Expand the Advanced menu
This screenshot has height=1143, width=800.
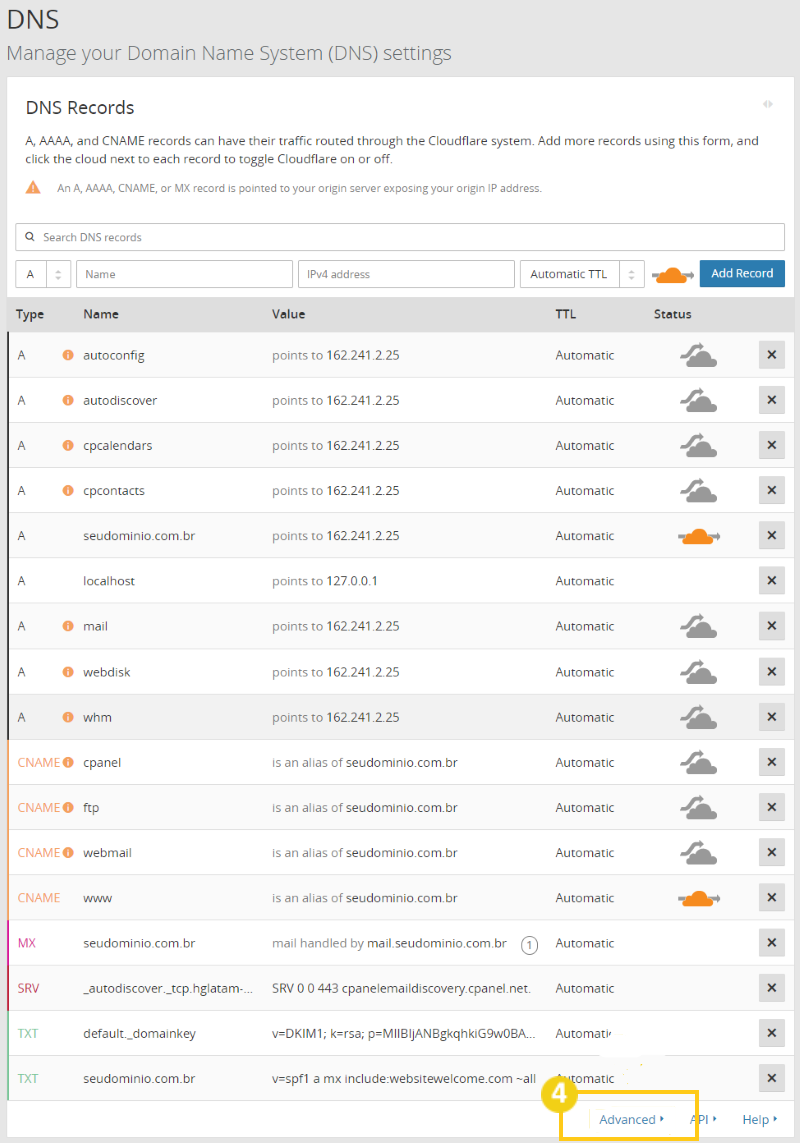pos(632,1119)
